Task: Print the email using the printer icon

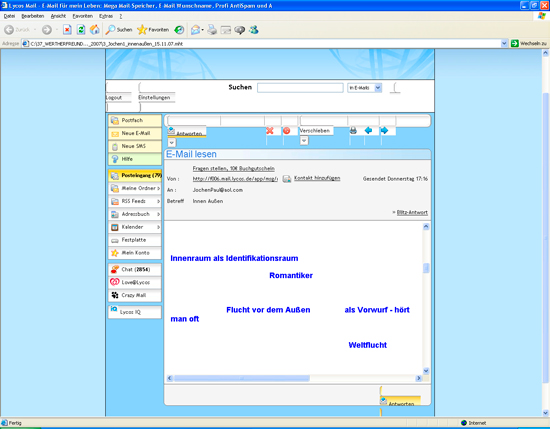Action: click(353, 130)
